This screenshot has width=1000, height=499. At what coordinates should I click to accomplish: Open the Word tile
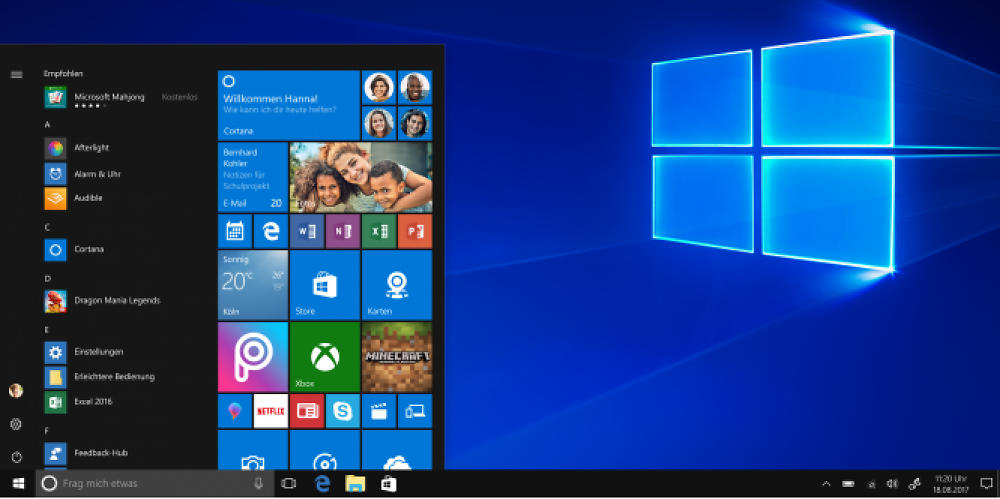tap(307, 231)
